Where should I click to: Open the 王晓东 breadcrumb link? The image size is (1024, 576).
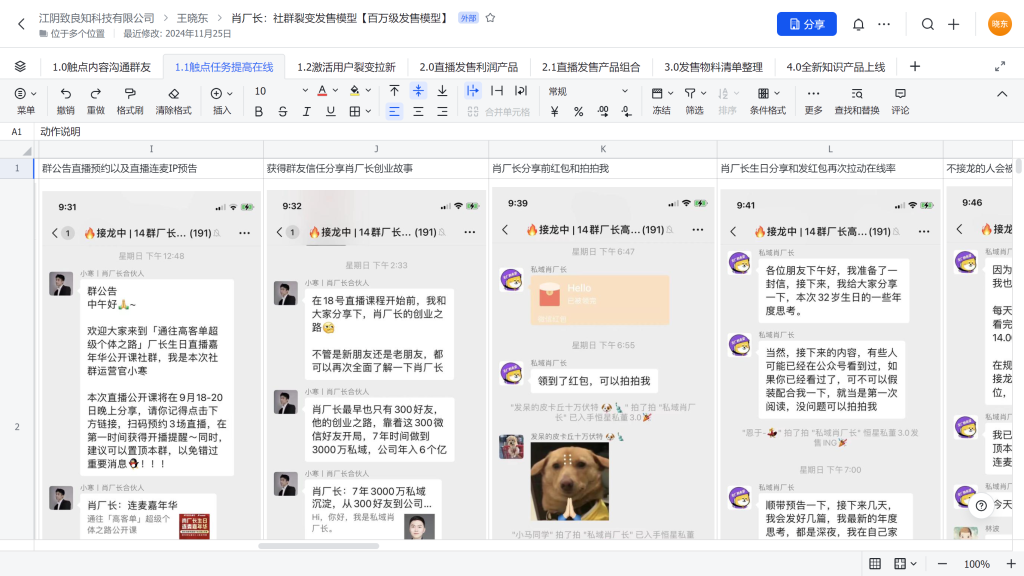coord(192,18)
